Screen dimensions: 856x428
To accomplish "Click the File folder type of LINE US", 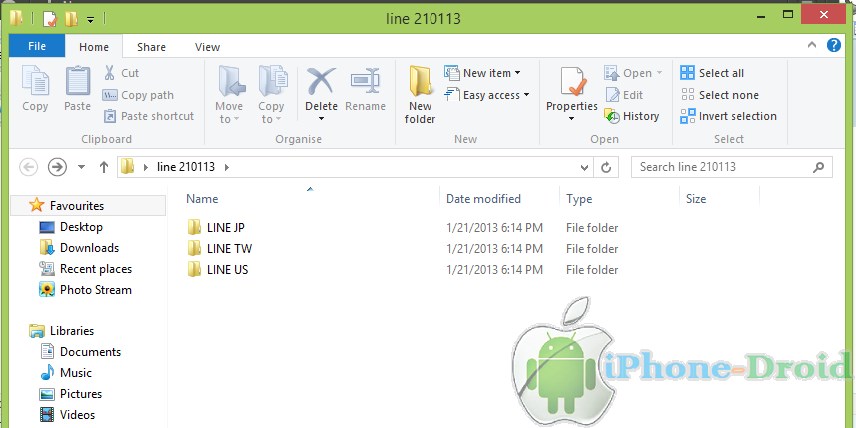I will click(x=592, y=270).
